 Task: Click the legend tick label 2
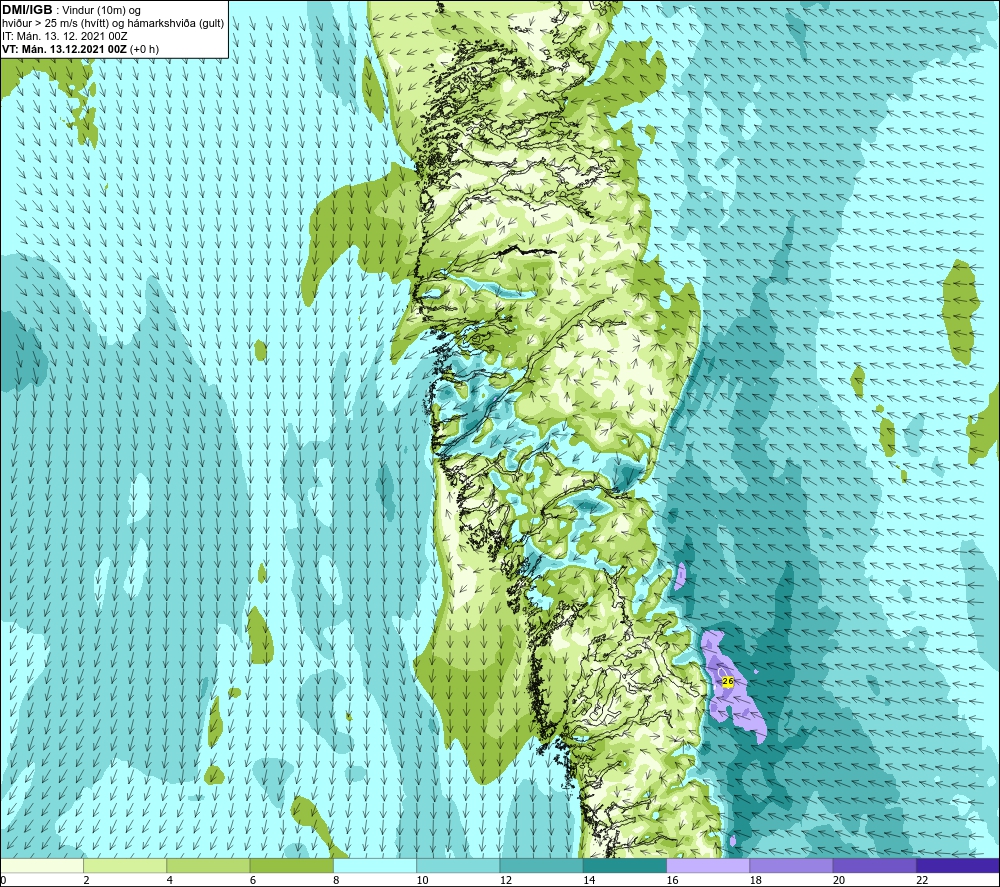pos(86,880)
